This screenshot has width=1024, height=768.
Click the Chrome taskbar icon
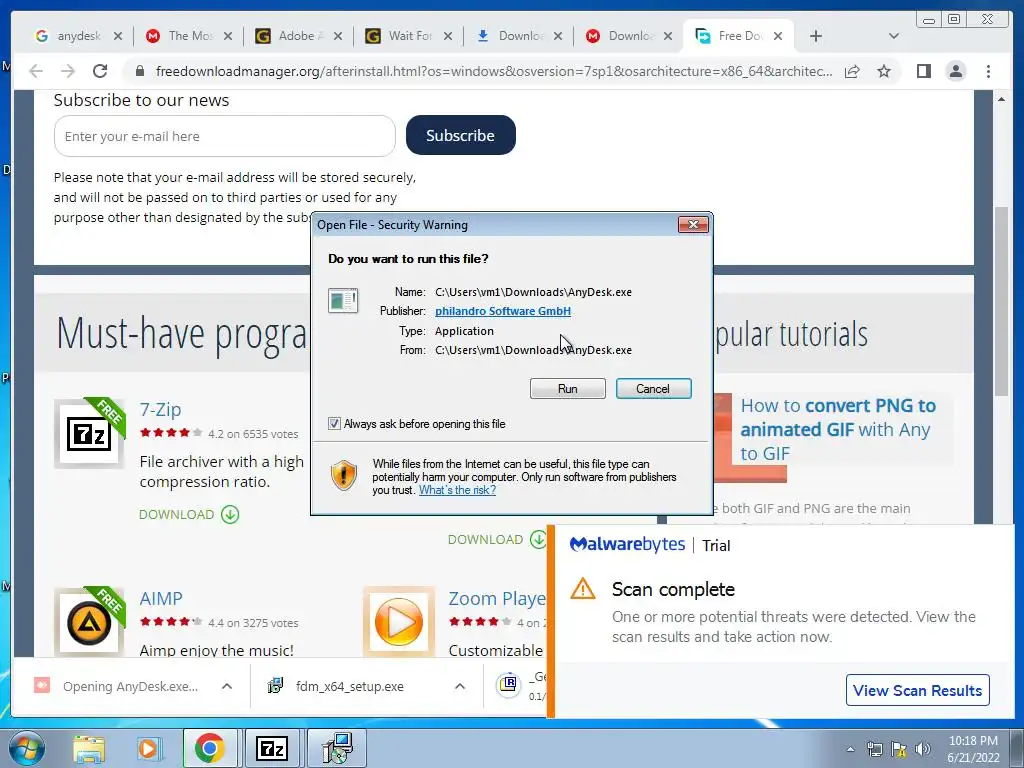(x=210, y=748)
